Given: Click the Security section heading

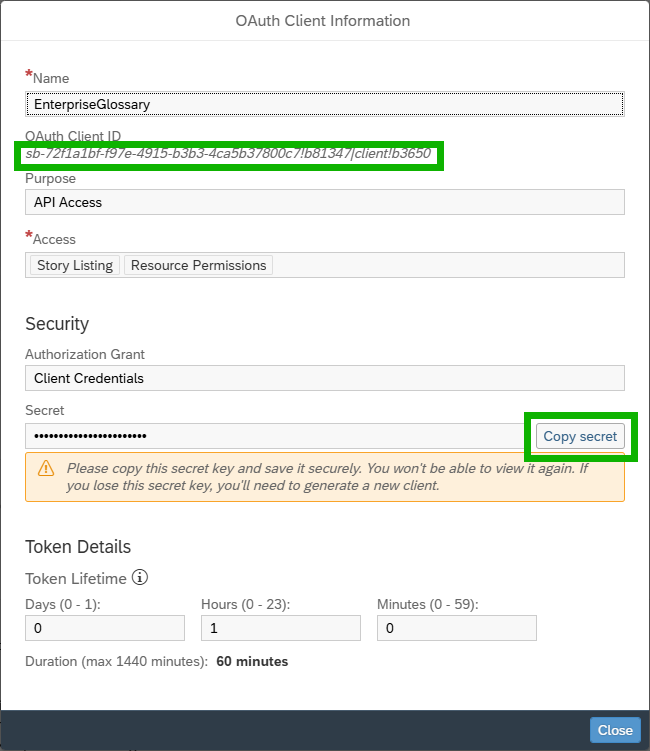Looking at the screenshot, I should (57, 324).
